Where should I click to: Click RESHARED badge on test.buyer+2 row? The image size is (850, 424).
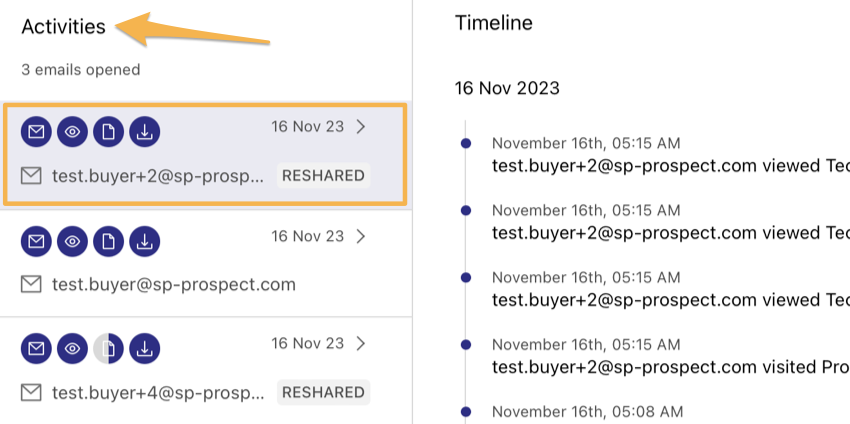click(x=324, y=175)
